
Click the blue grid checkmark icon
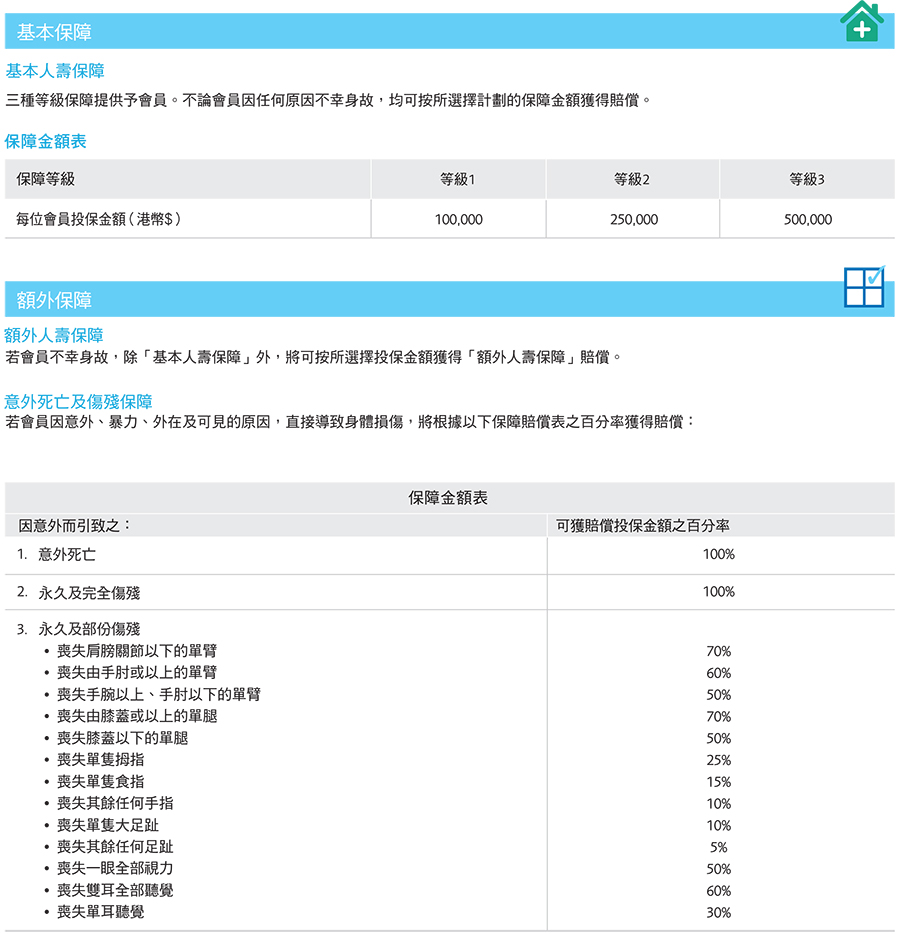point(864,287)
